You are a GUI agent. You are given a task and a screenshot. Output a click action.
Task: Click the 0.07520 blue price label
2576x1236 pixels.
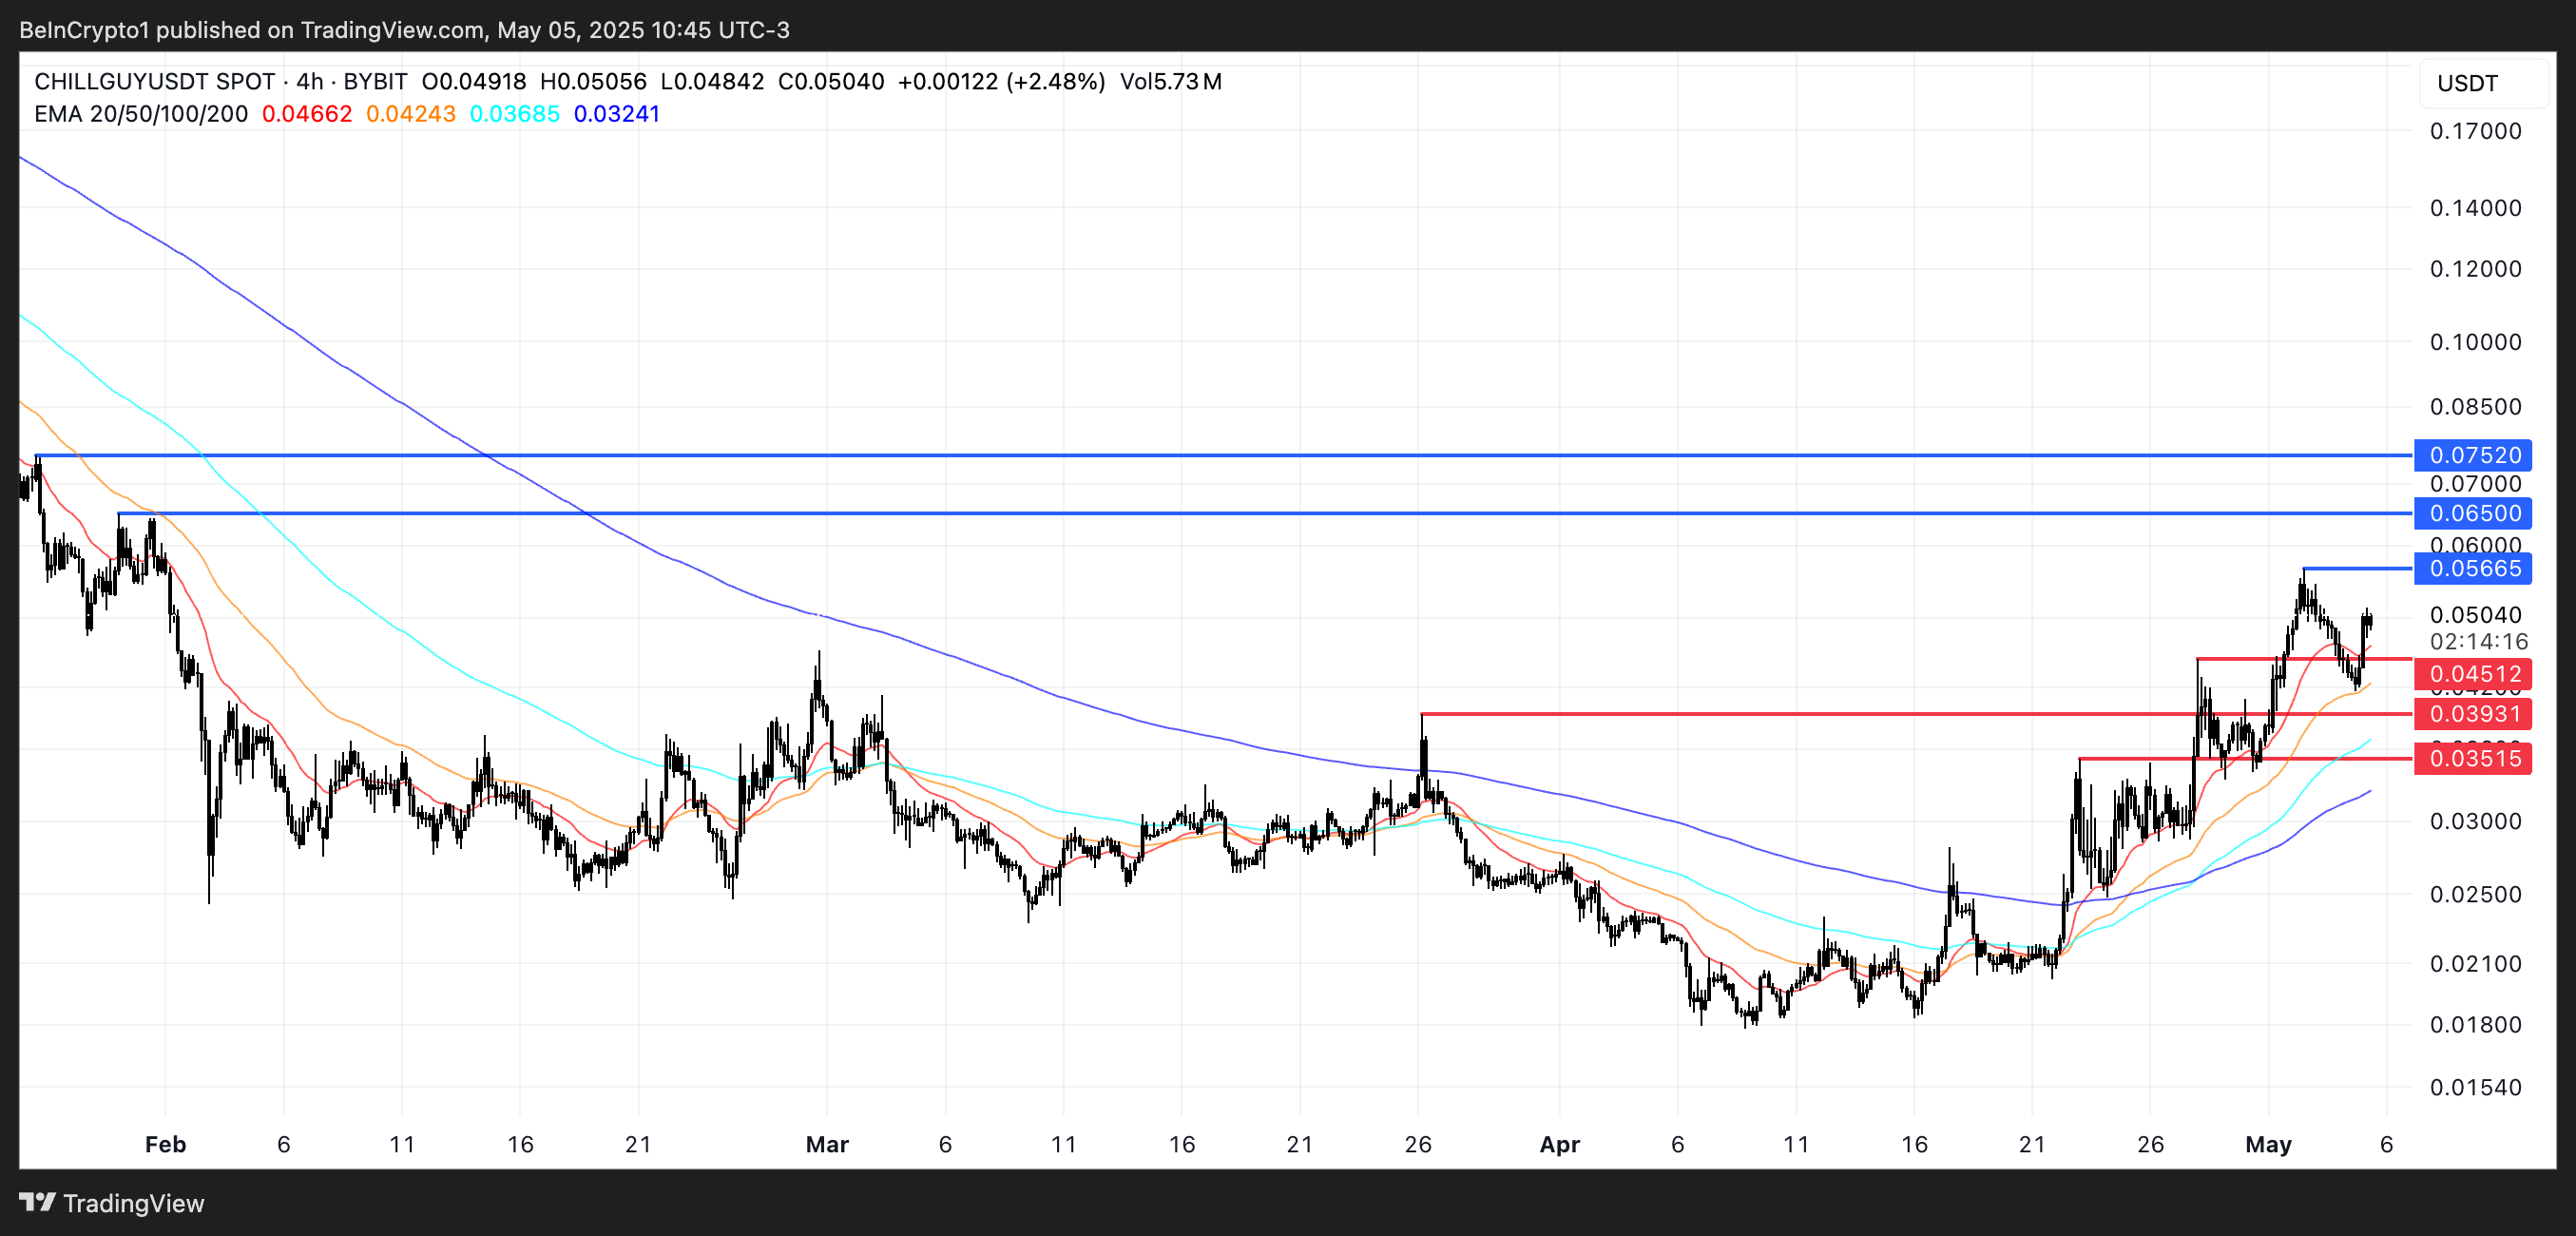tap(2472, 455)
